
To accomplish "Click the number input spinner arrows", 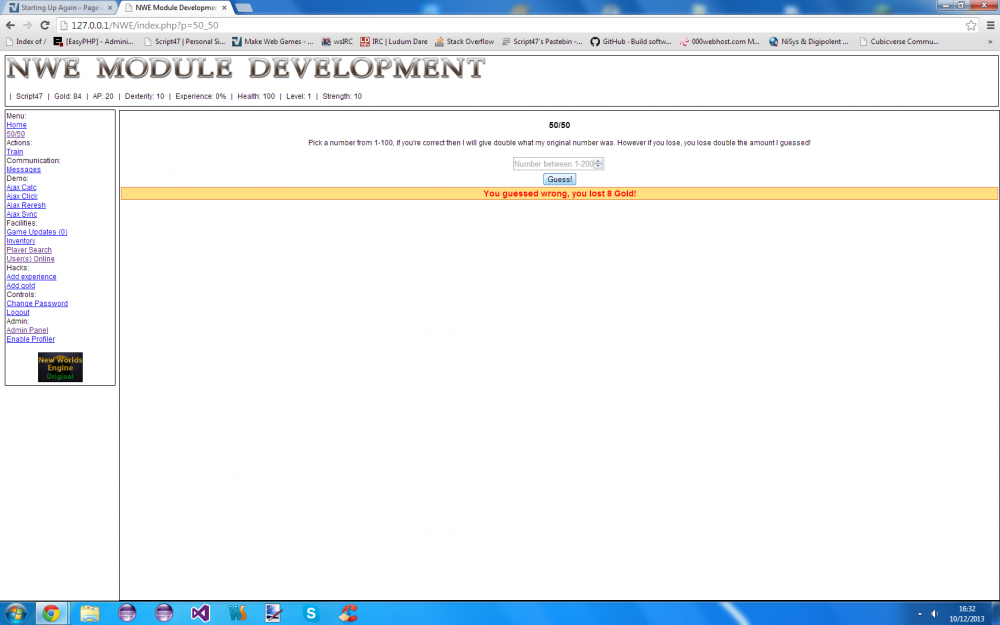I will pyautogui.click(x=598, y=163).
